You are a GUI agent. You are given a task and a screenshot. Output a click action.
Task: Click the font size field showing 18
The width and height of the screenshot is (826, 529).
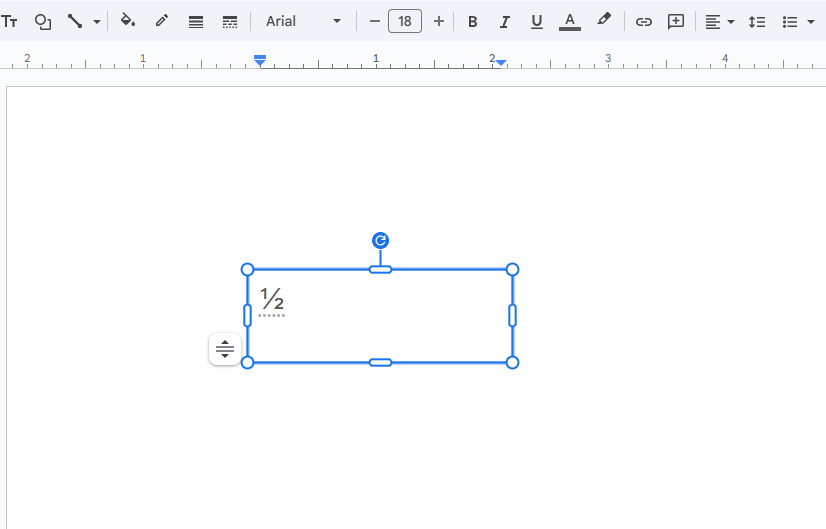pyautogui.click(x=405, y=21)
